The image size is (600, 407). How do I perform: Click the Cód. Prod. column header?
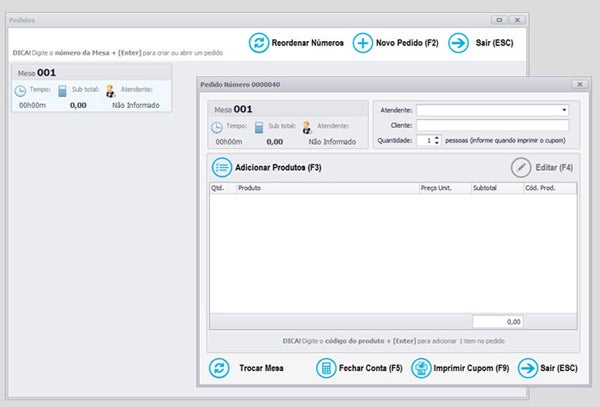(550, 188)
